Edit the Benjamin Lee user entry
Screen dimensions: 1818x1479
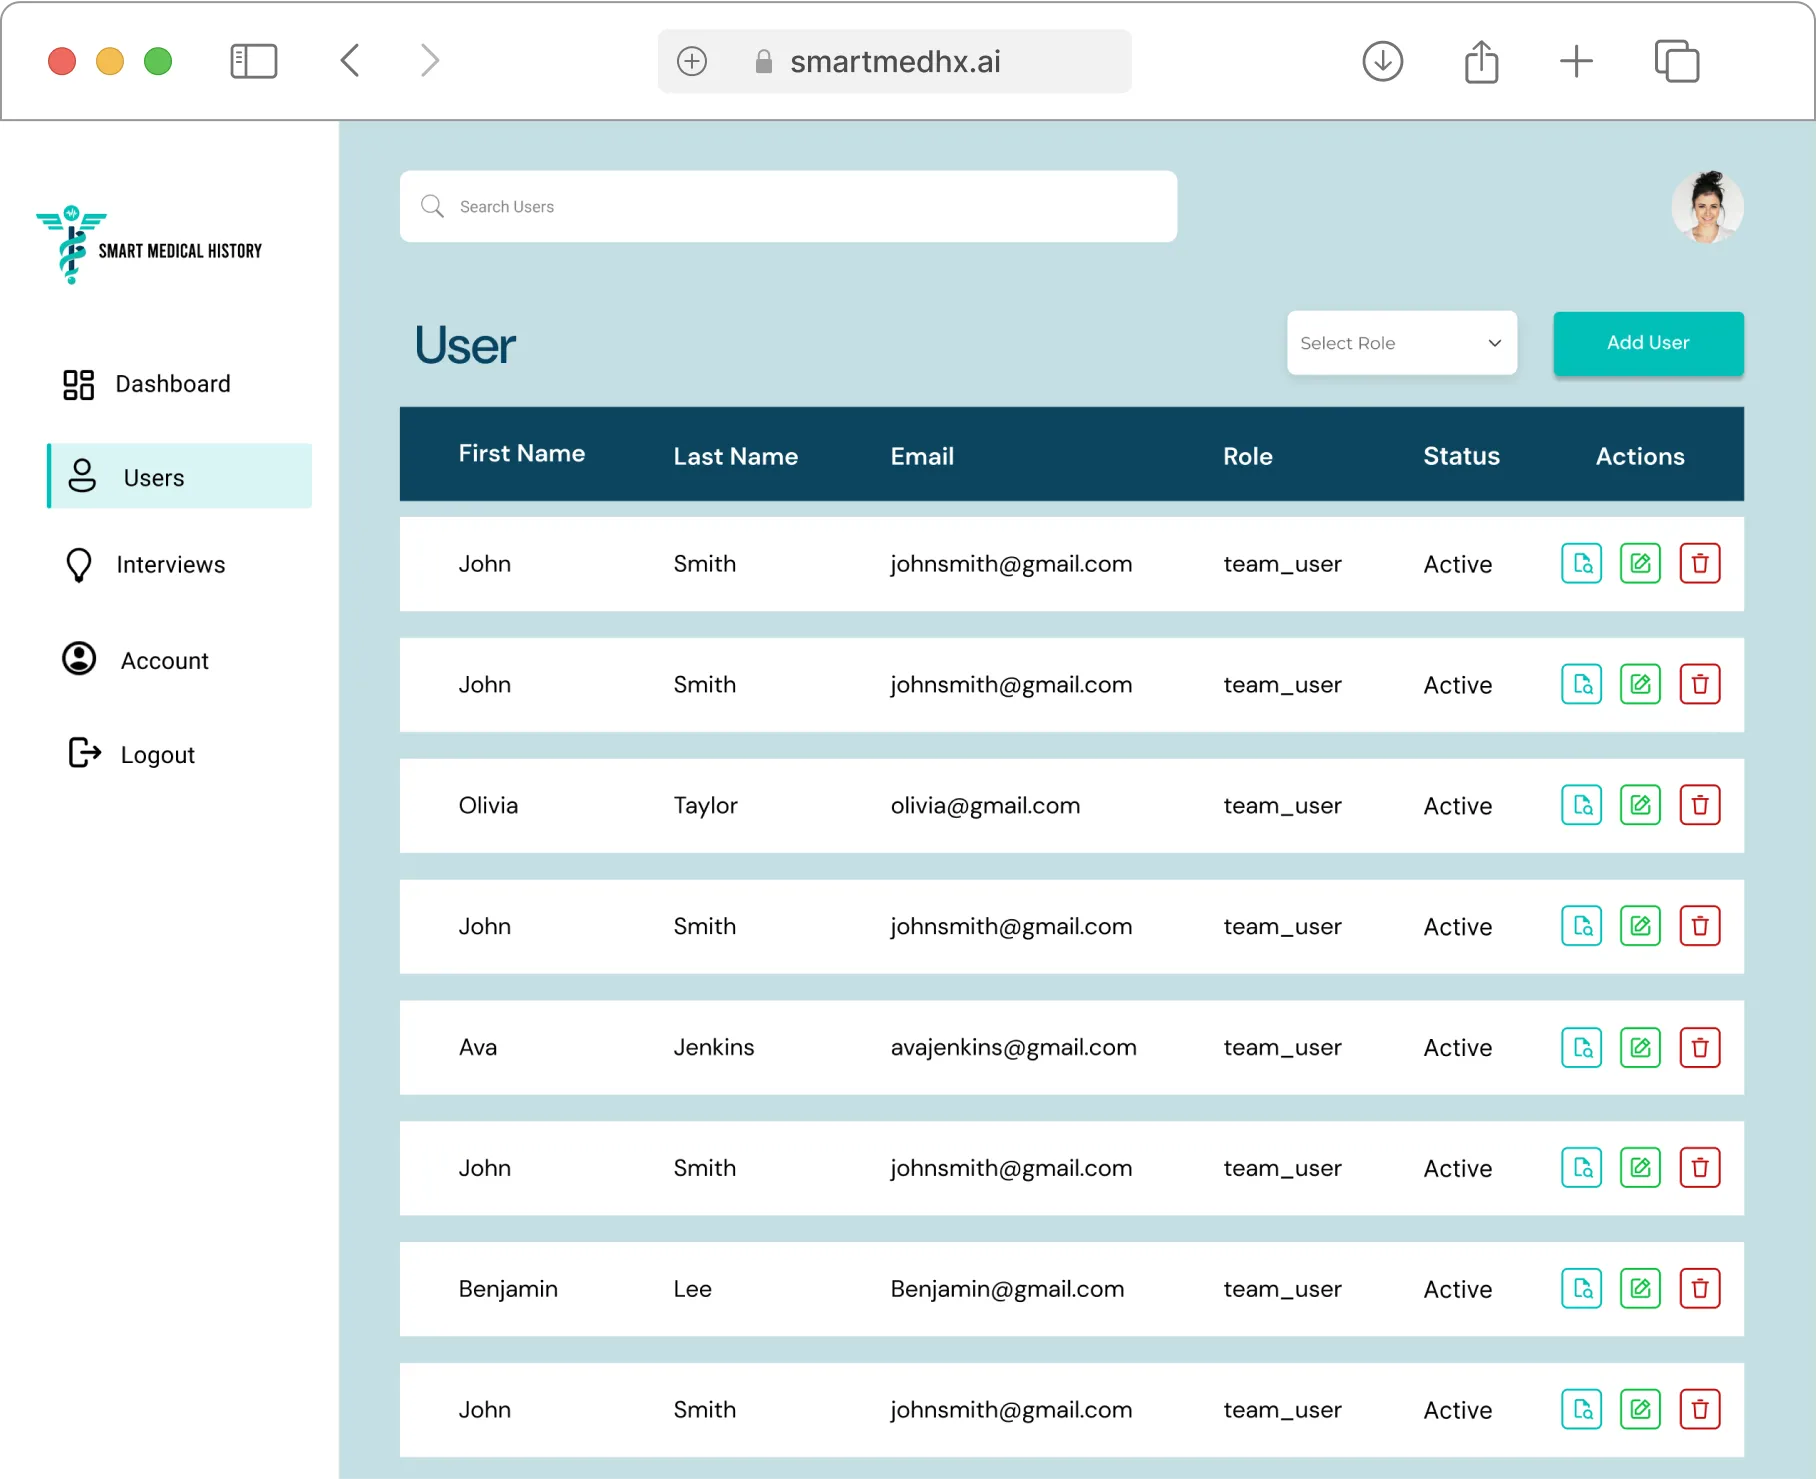(x=1640, y=1288)
